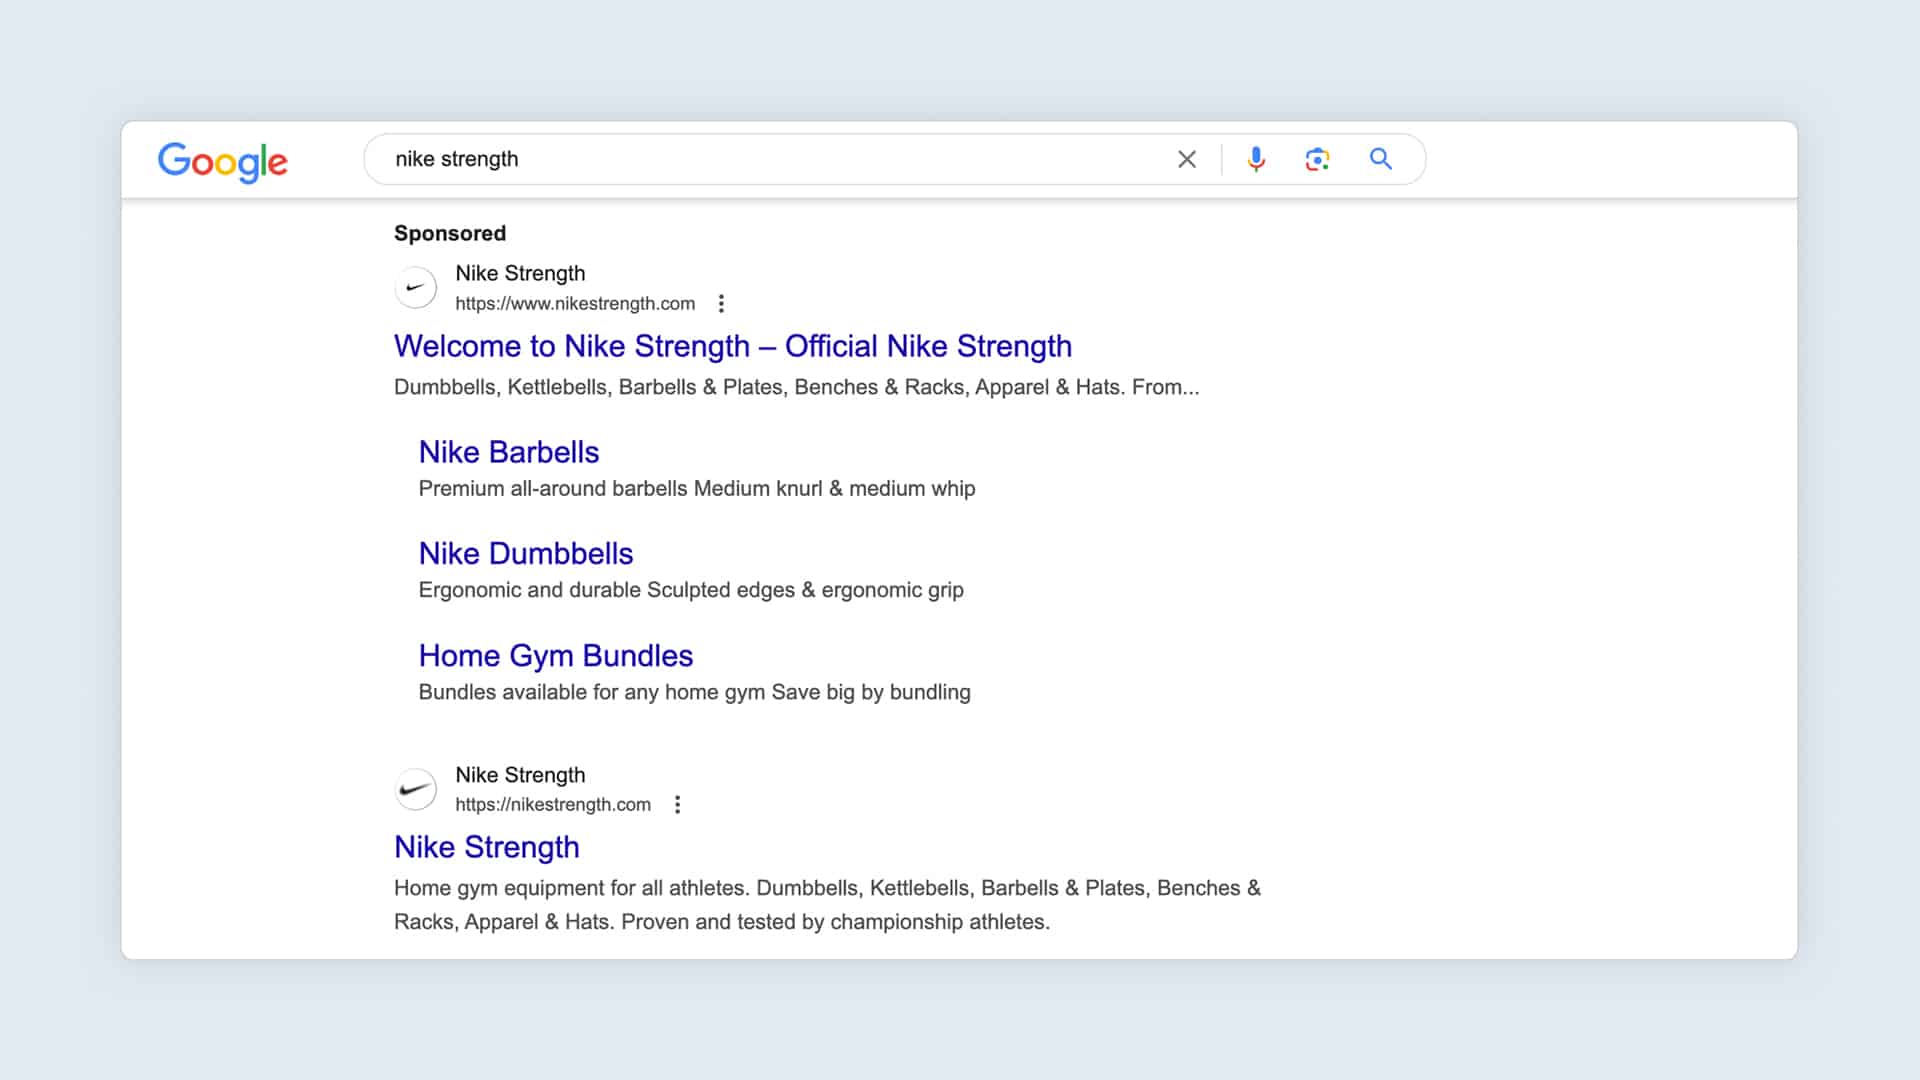Click the 'Dumbbells, Kettlebells, Barbells & Plates' ad description
Viewport: 1920px width, 1080px height.
(x=797, y=387)
